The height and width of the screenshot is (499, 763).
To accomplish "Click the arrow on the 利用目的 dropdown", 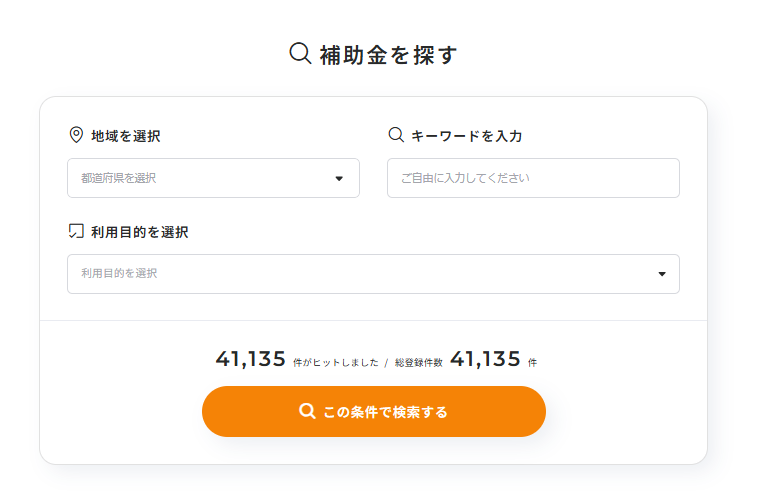I will click(662, 274).
